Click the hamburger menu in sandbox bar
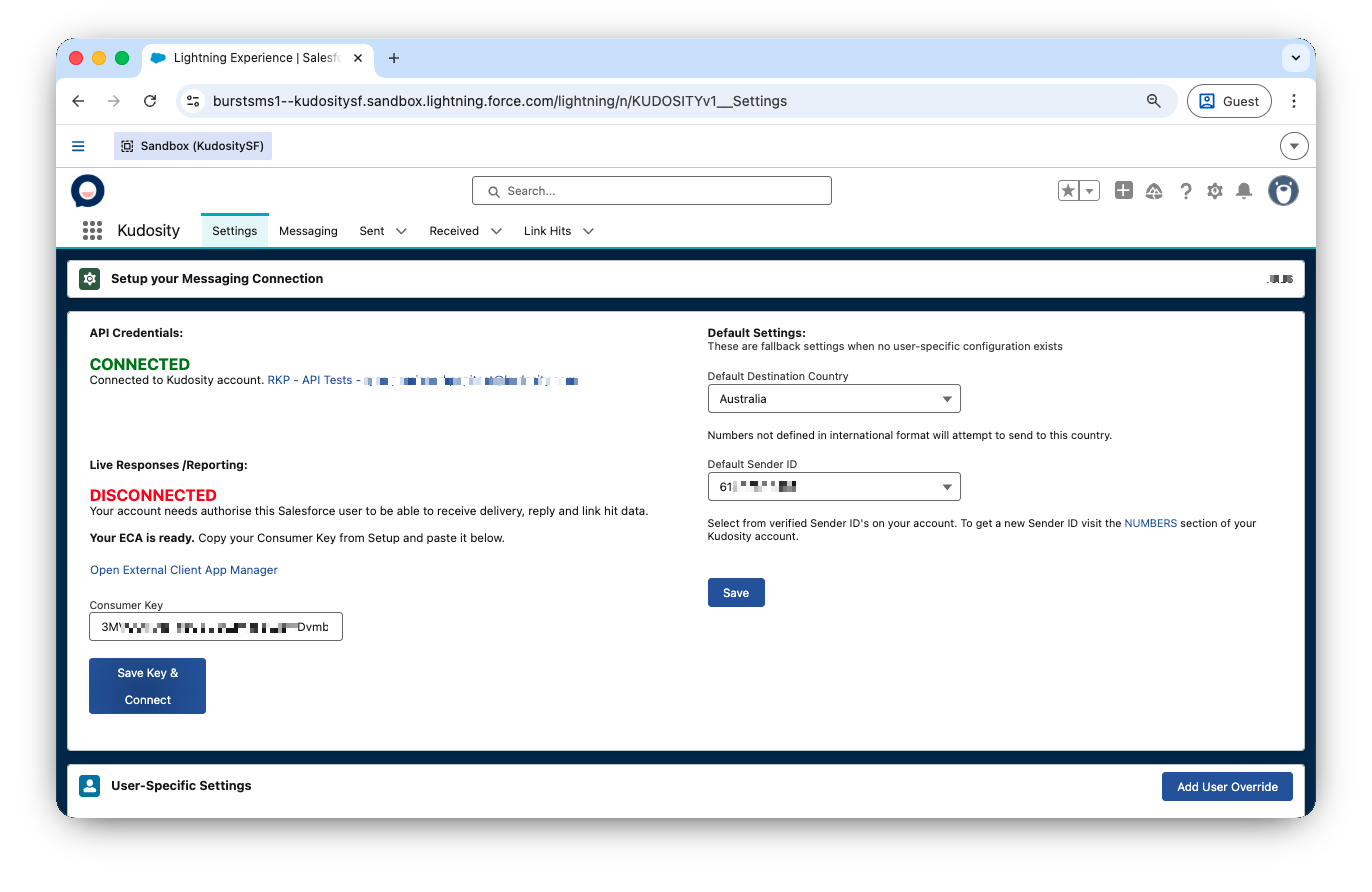Viewport: 1372px width, 892px height. [78, 146]
